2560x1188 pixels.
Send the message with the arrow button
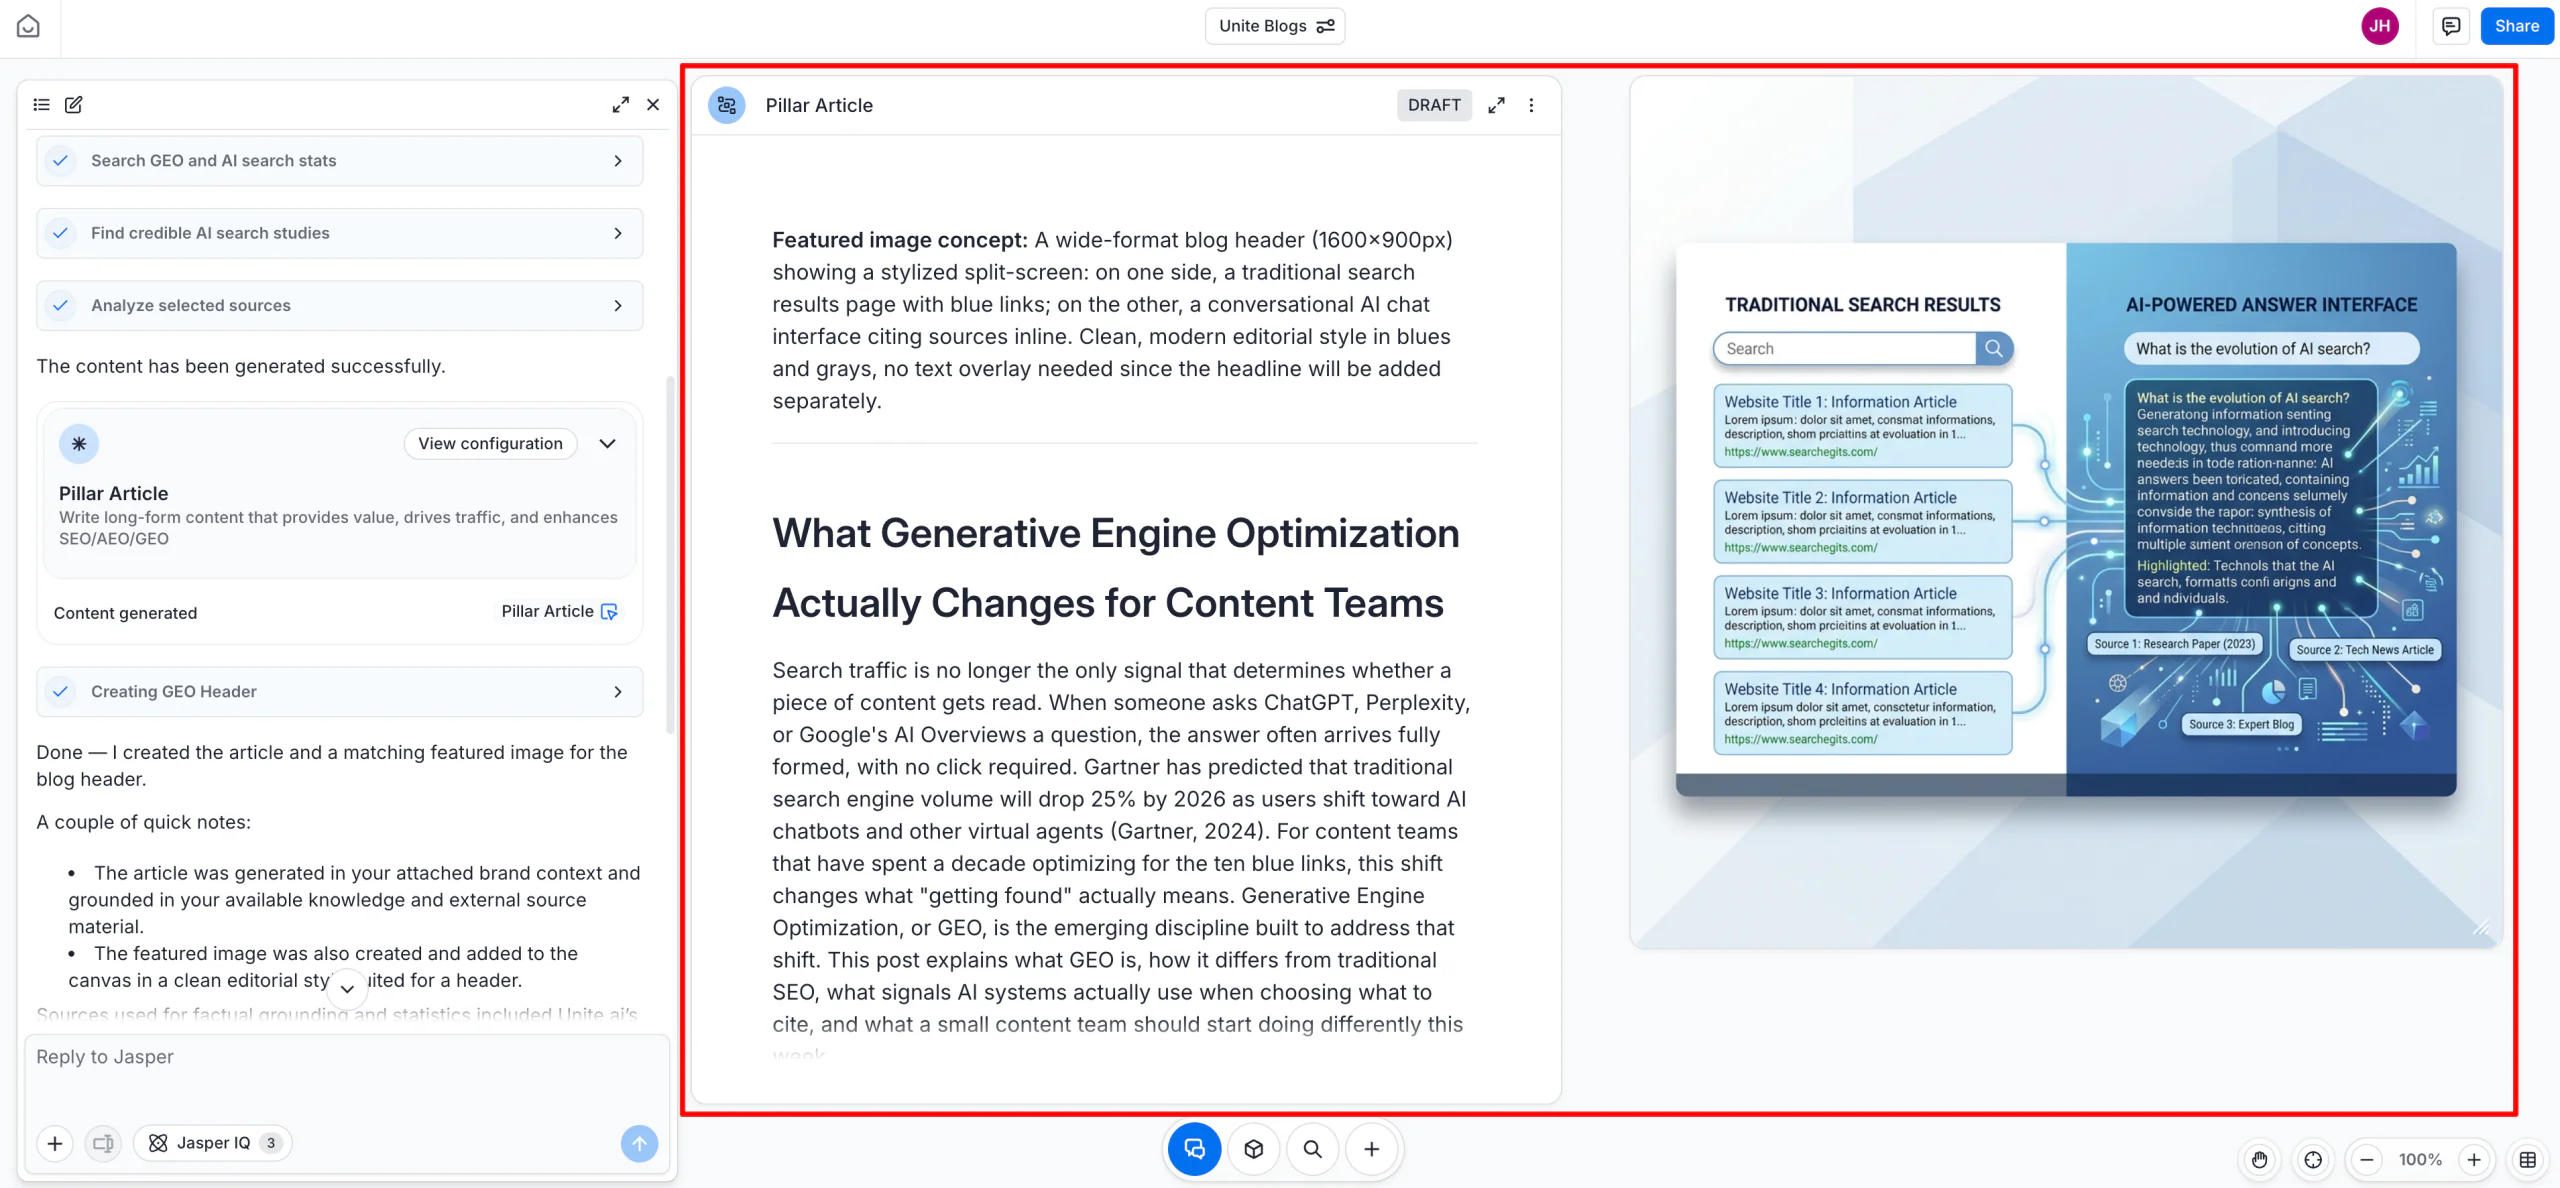(x=639, y=1143)
